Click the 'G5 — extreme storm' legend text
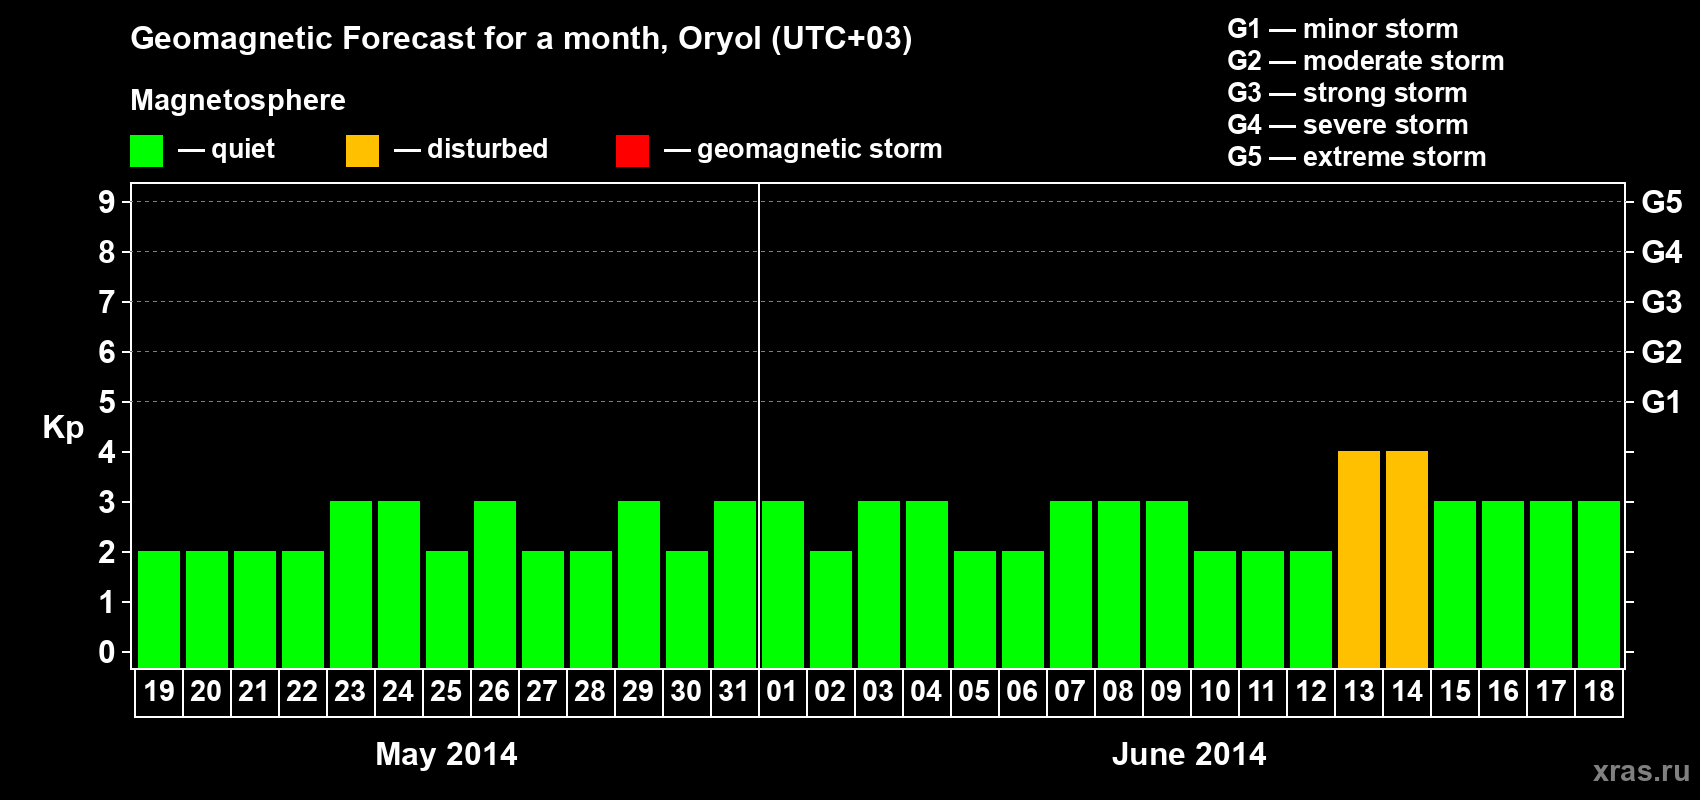The width and height of the screenshot is (1700, 800). (1357, 157)
